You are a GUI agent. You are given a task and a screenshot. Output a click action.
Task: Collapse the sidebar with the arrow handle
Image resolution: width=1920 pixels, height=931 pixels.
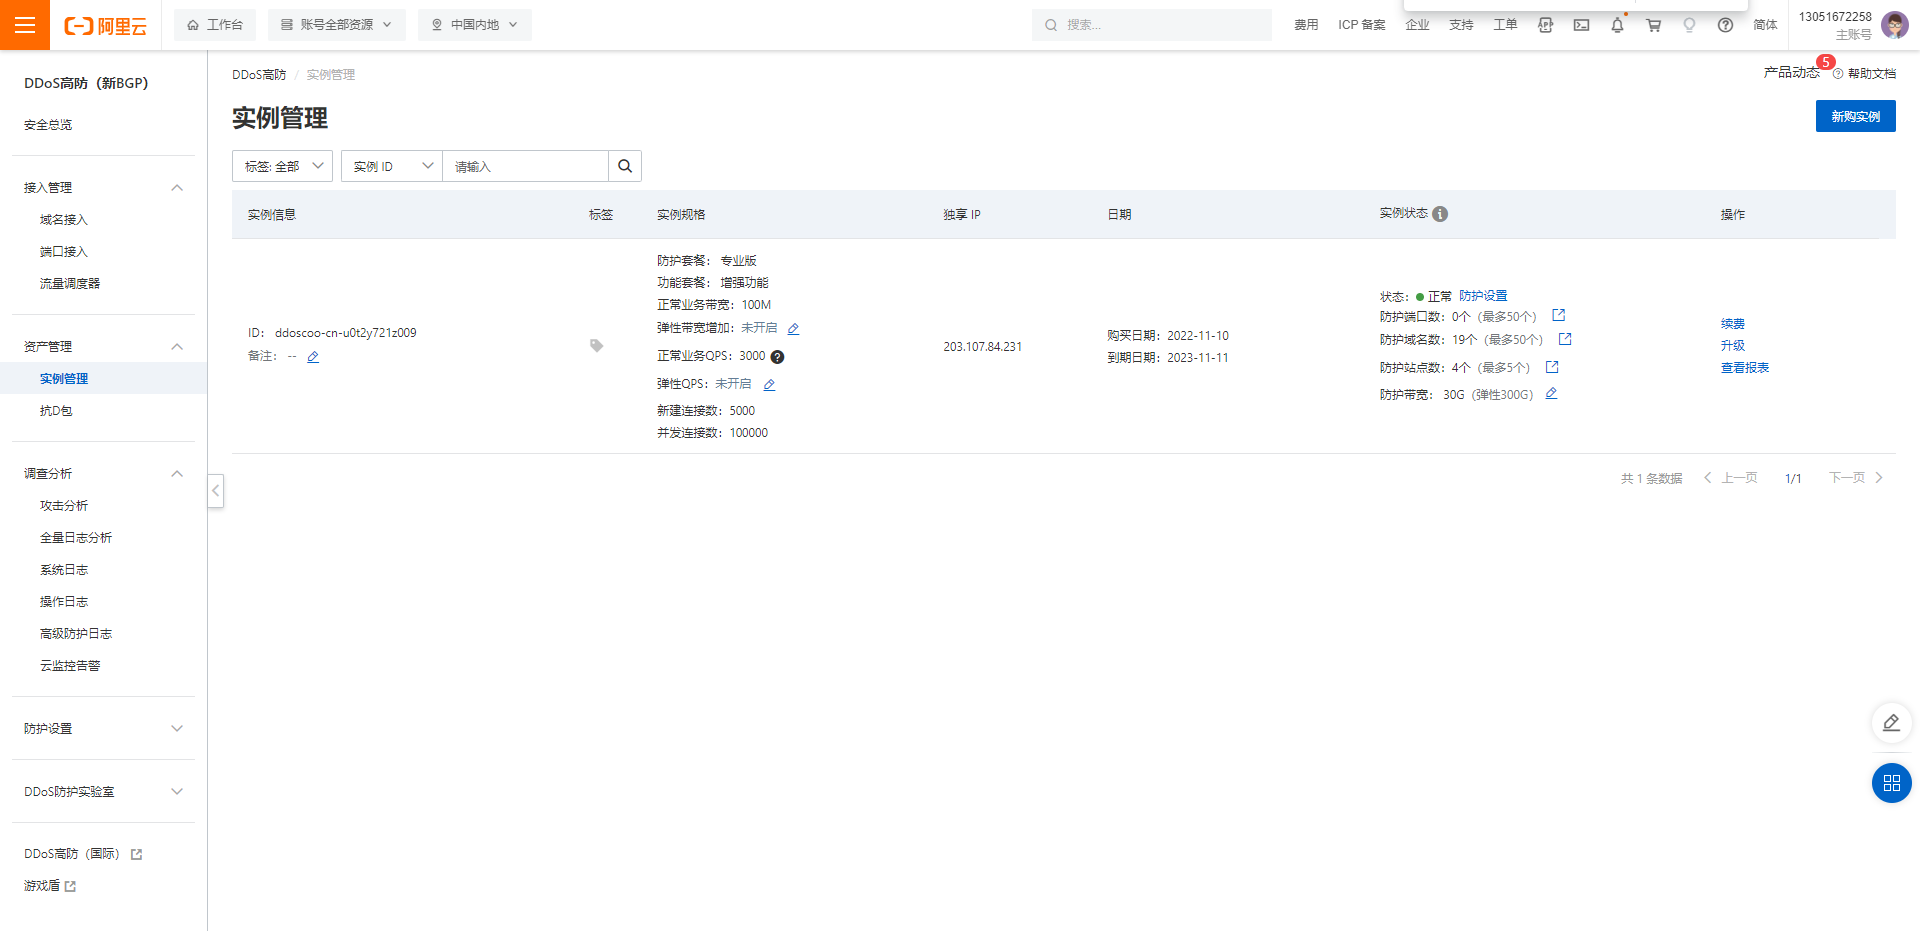pos(215,491)
